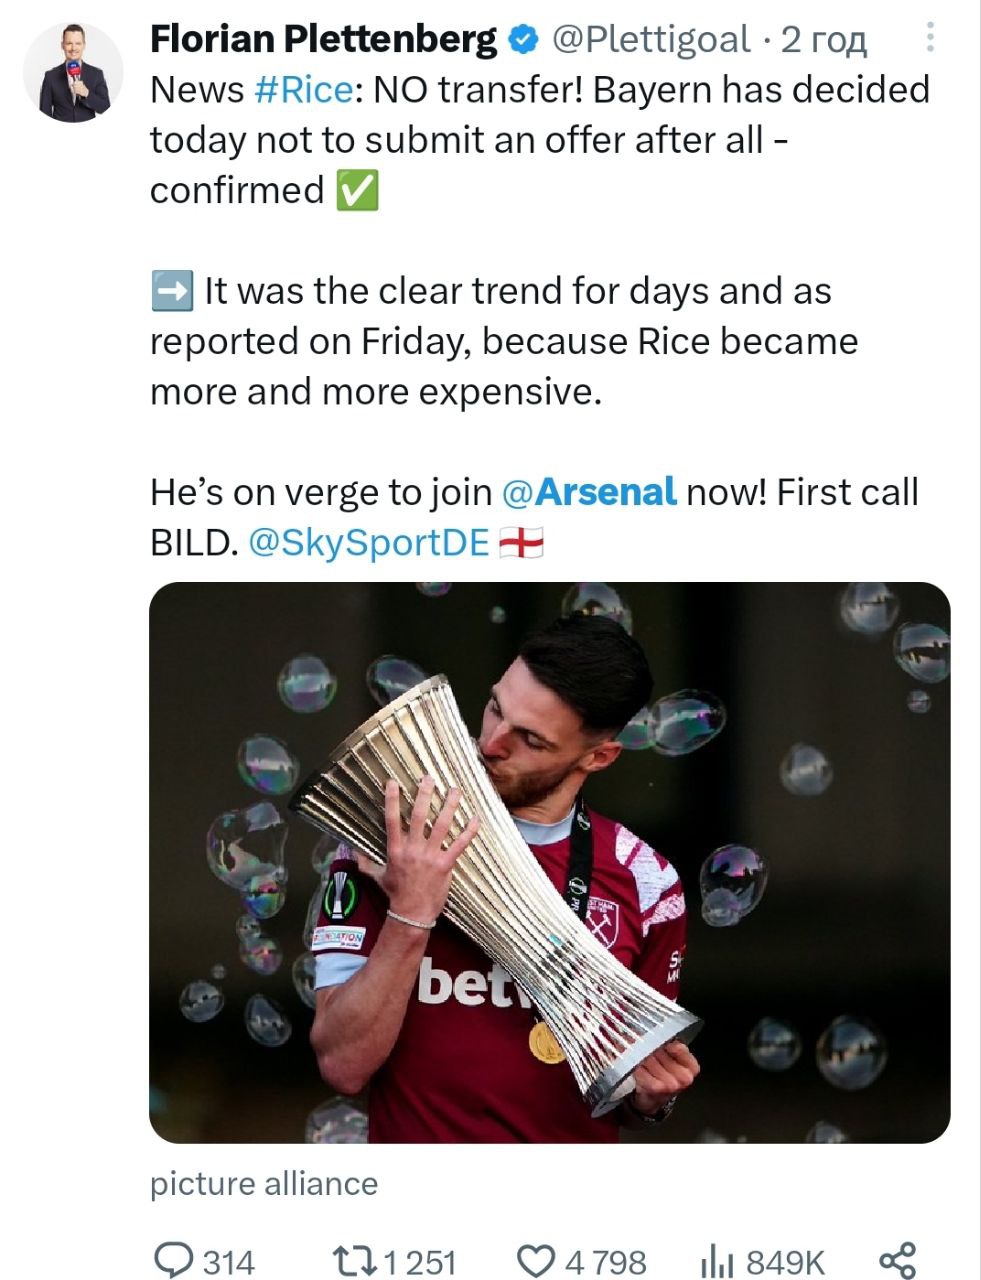Click the 314 replies count
Viewport: 981px width, 1280px height.
(229, 1261)
